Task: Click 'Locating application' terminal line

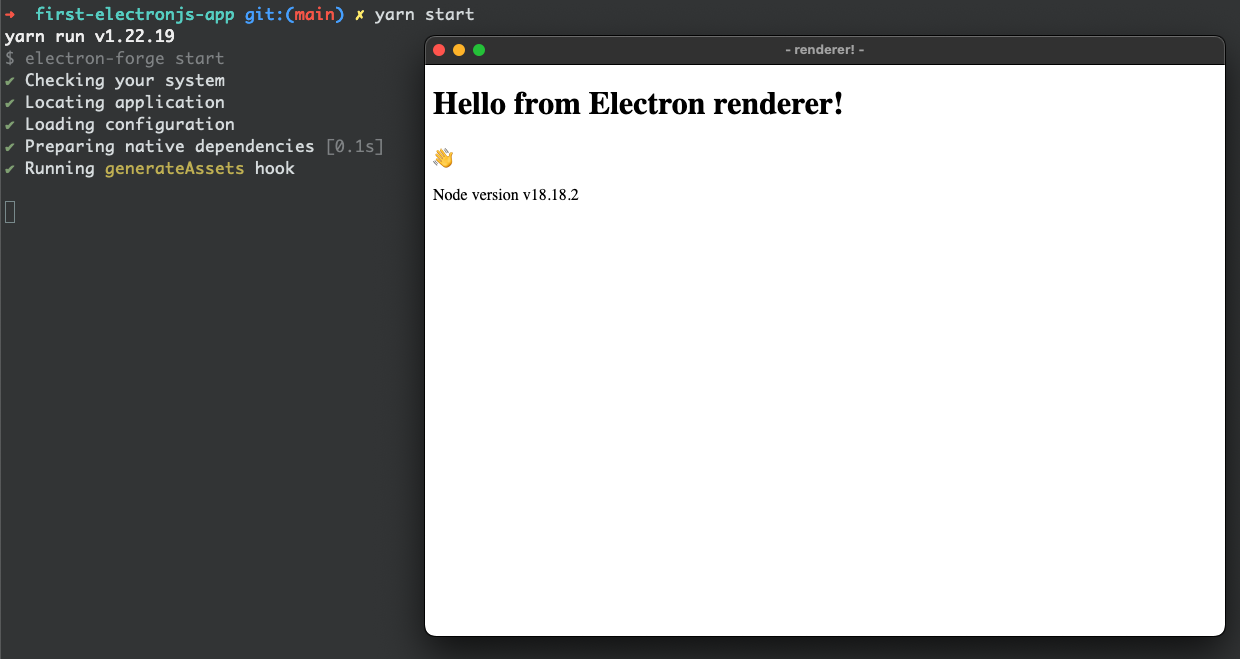Action: coord(125,102)
